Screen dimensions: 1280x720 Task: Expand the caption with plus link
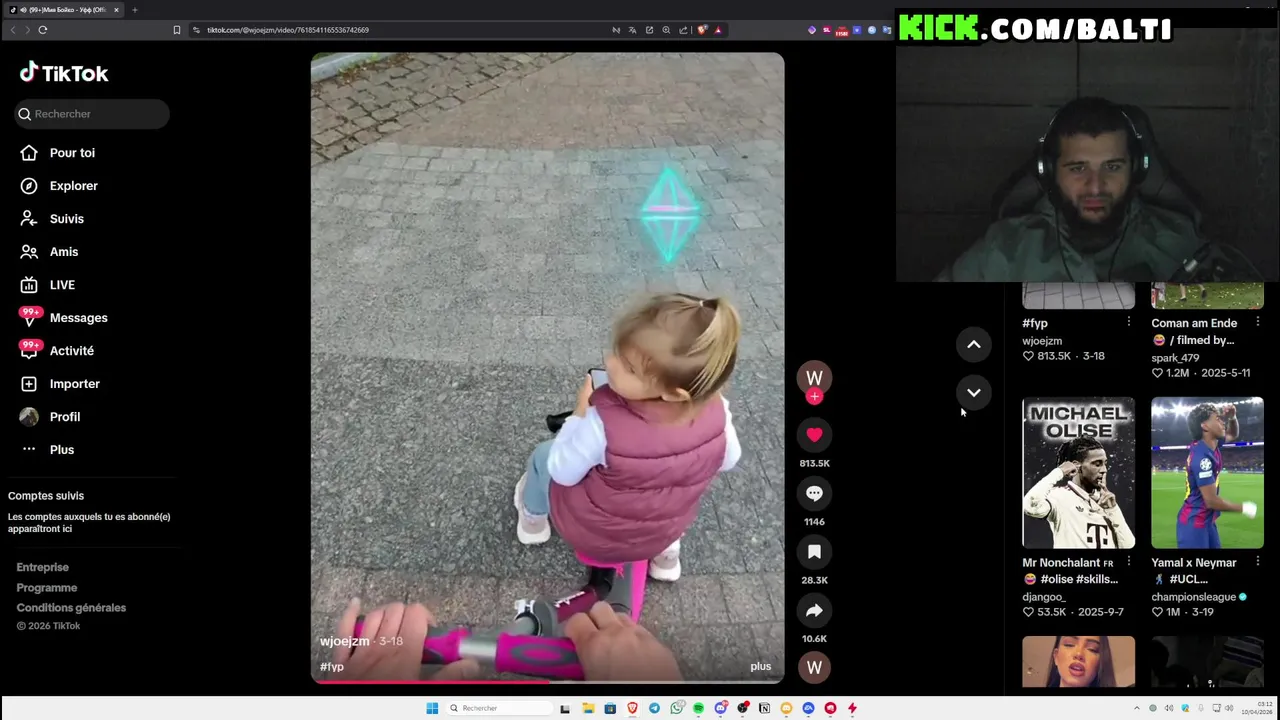[761, 666]
